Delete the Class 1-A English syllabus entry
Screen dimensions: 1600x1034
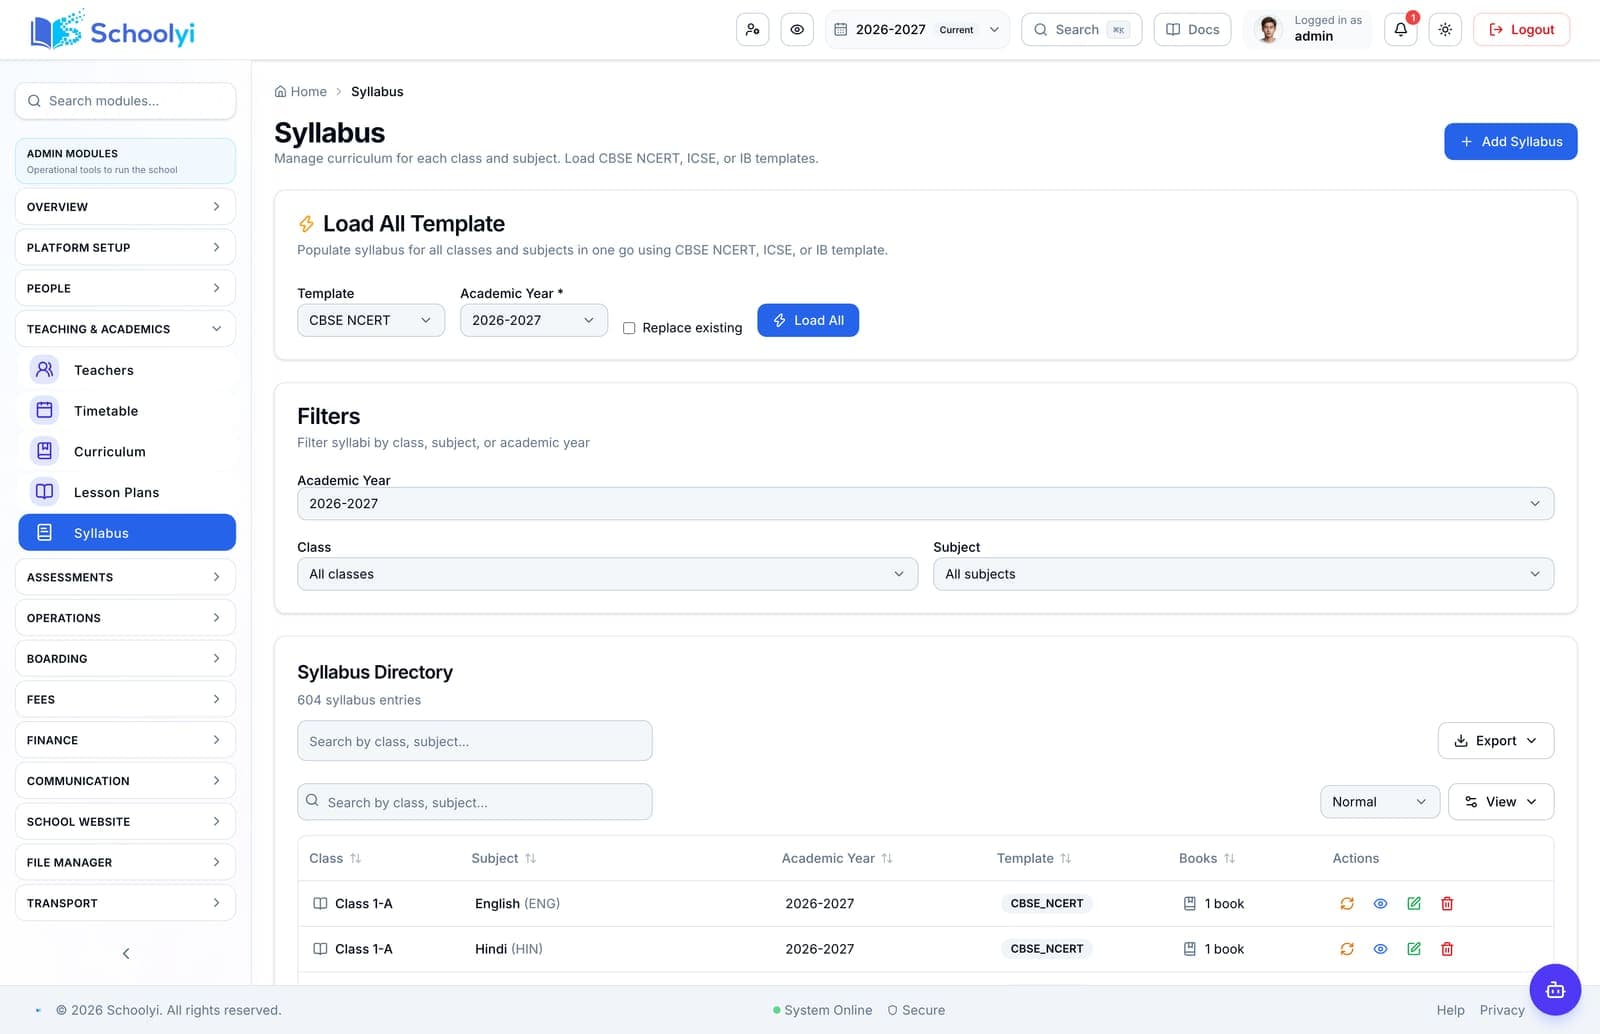1447,904
